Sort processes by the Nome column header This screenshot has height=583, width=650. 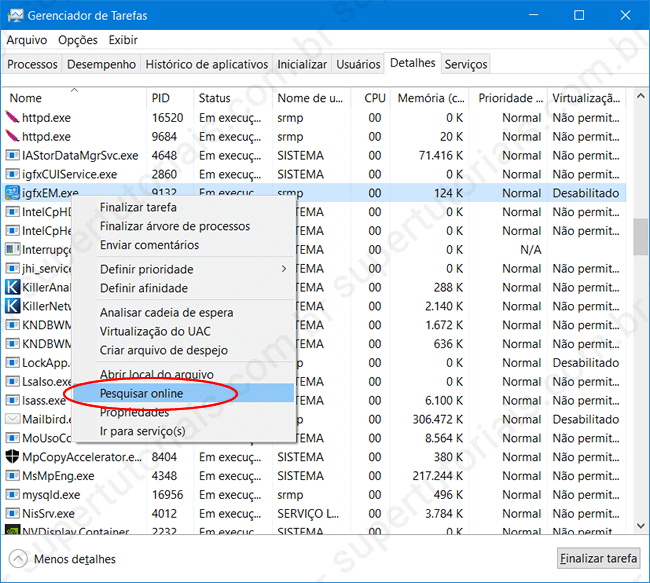[x=26, y=98]
